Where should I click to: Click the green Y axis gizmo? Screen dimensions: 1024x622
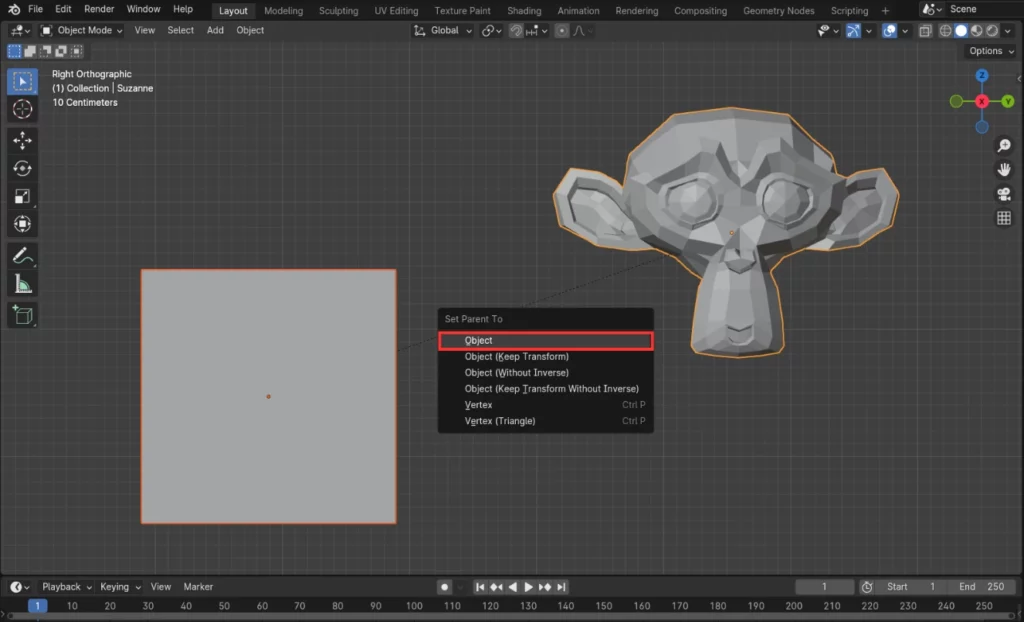pos(1008,101)
